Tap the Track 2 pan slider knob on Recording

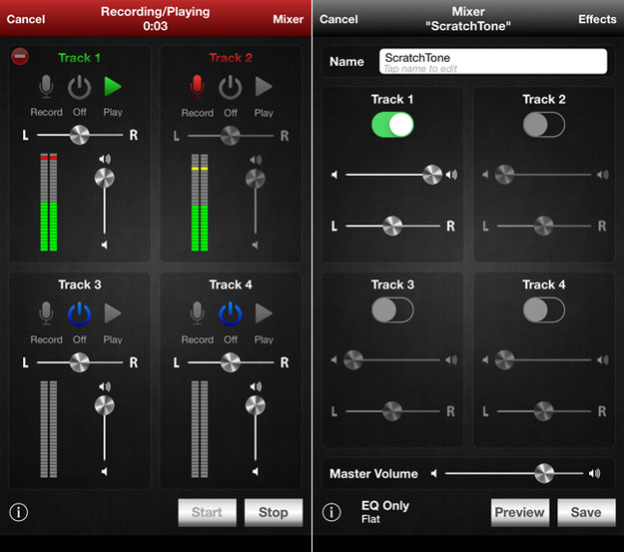[230, 136]
